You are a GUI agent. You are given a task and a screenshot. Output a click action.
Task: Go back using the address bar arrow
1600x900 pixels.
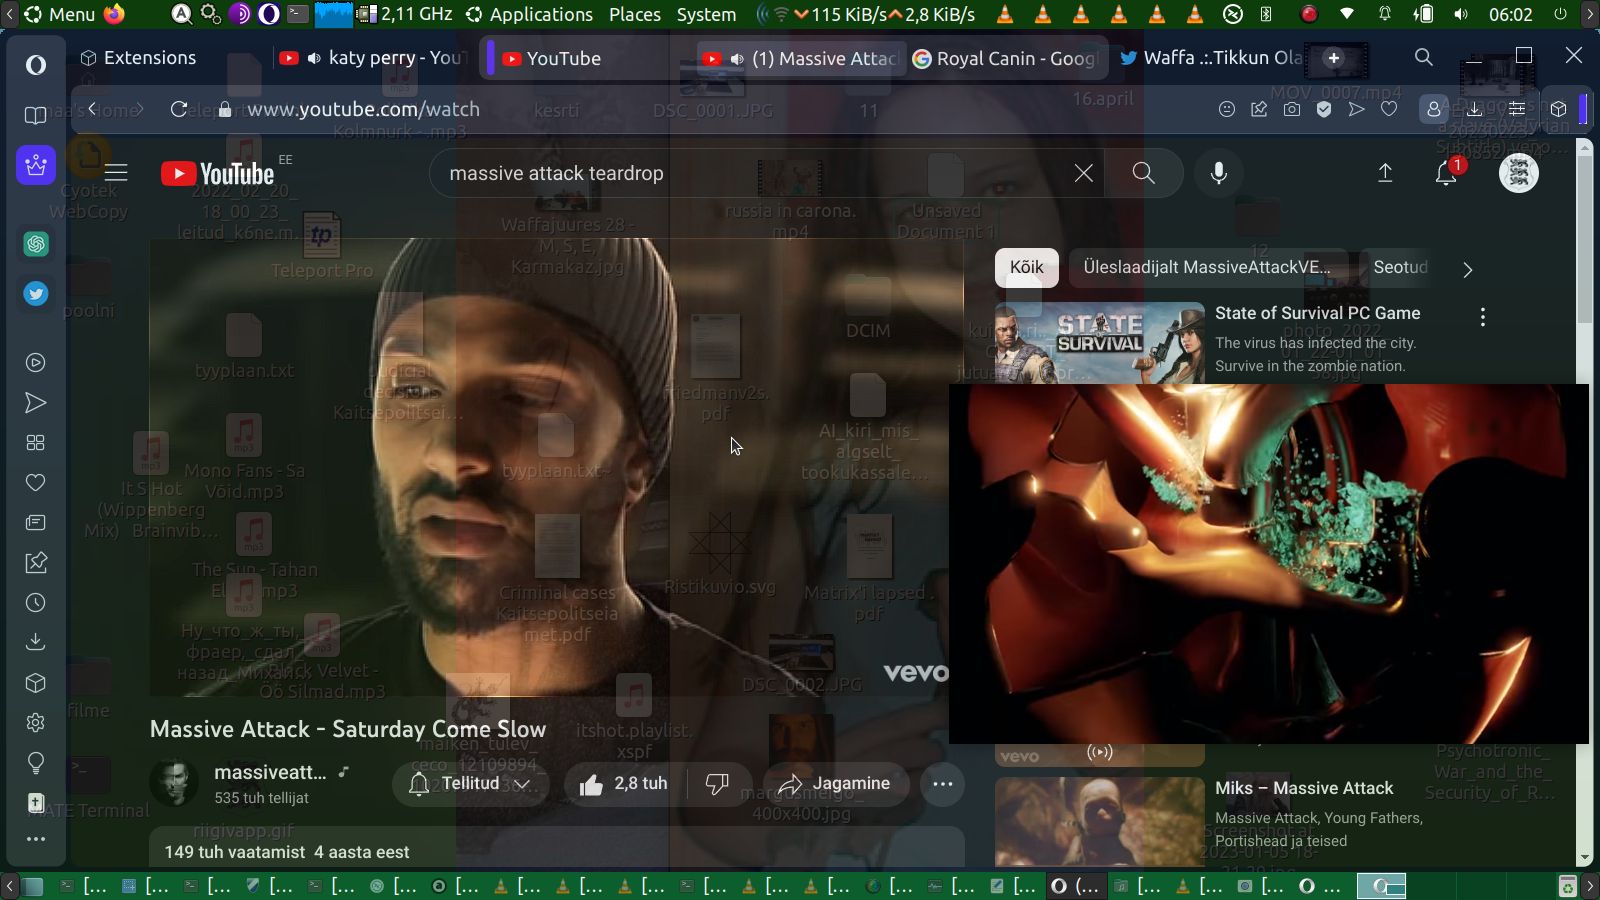pyautogui.click(x=92, y=109)
